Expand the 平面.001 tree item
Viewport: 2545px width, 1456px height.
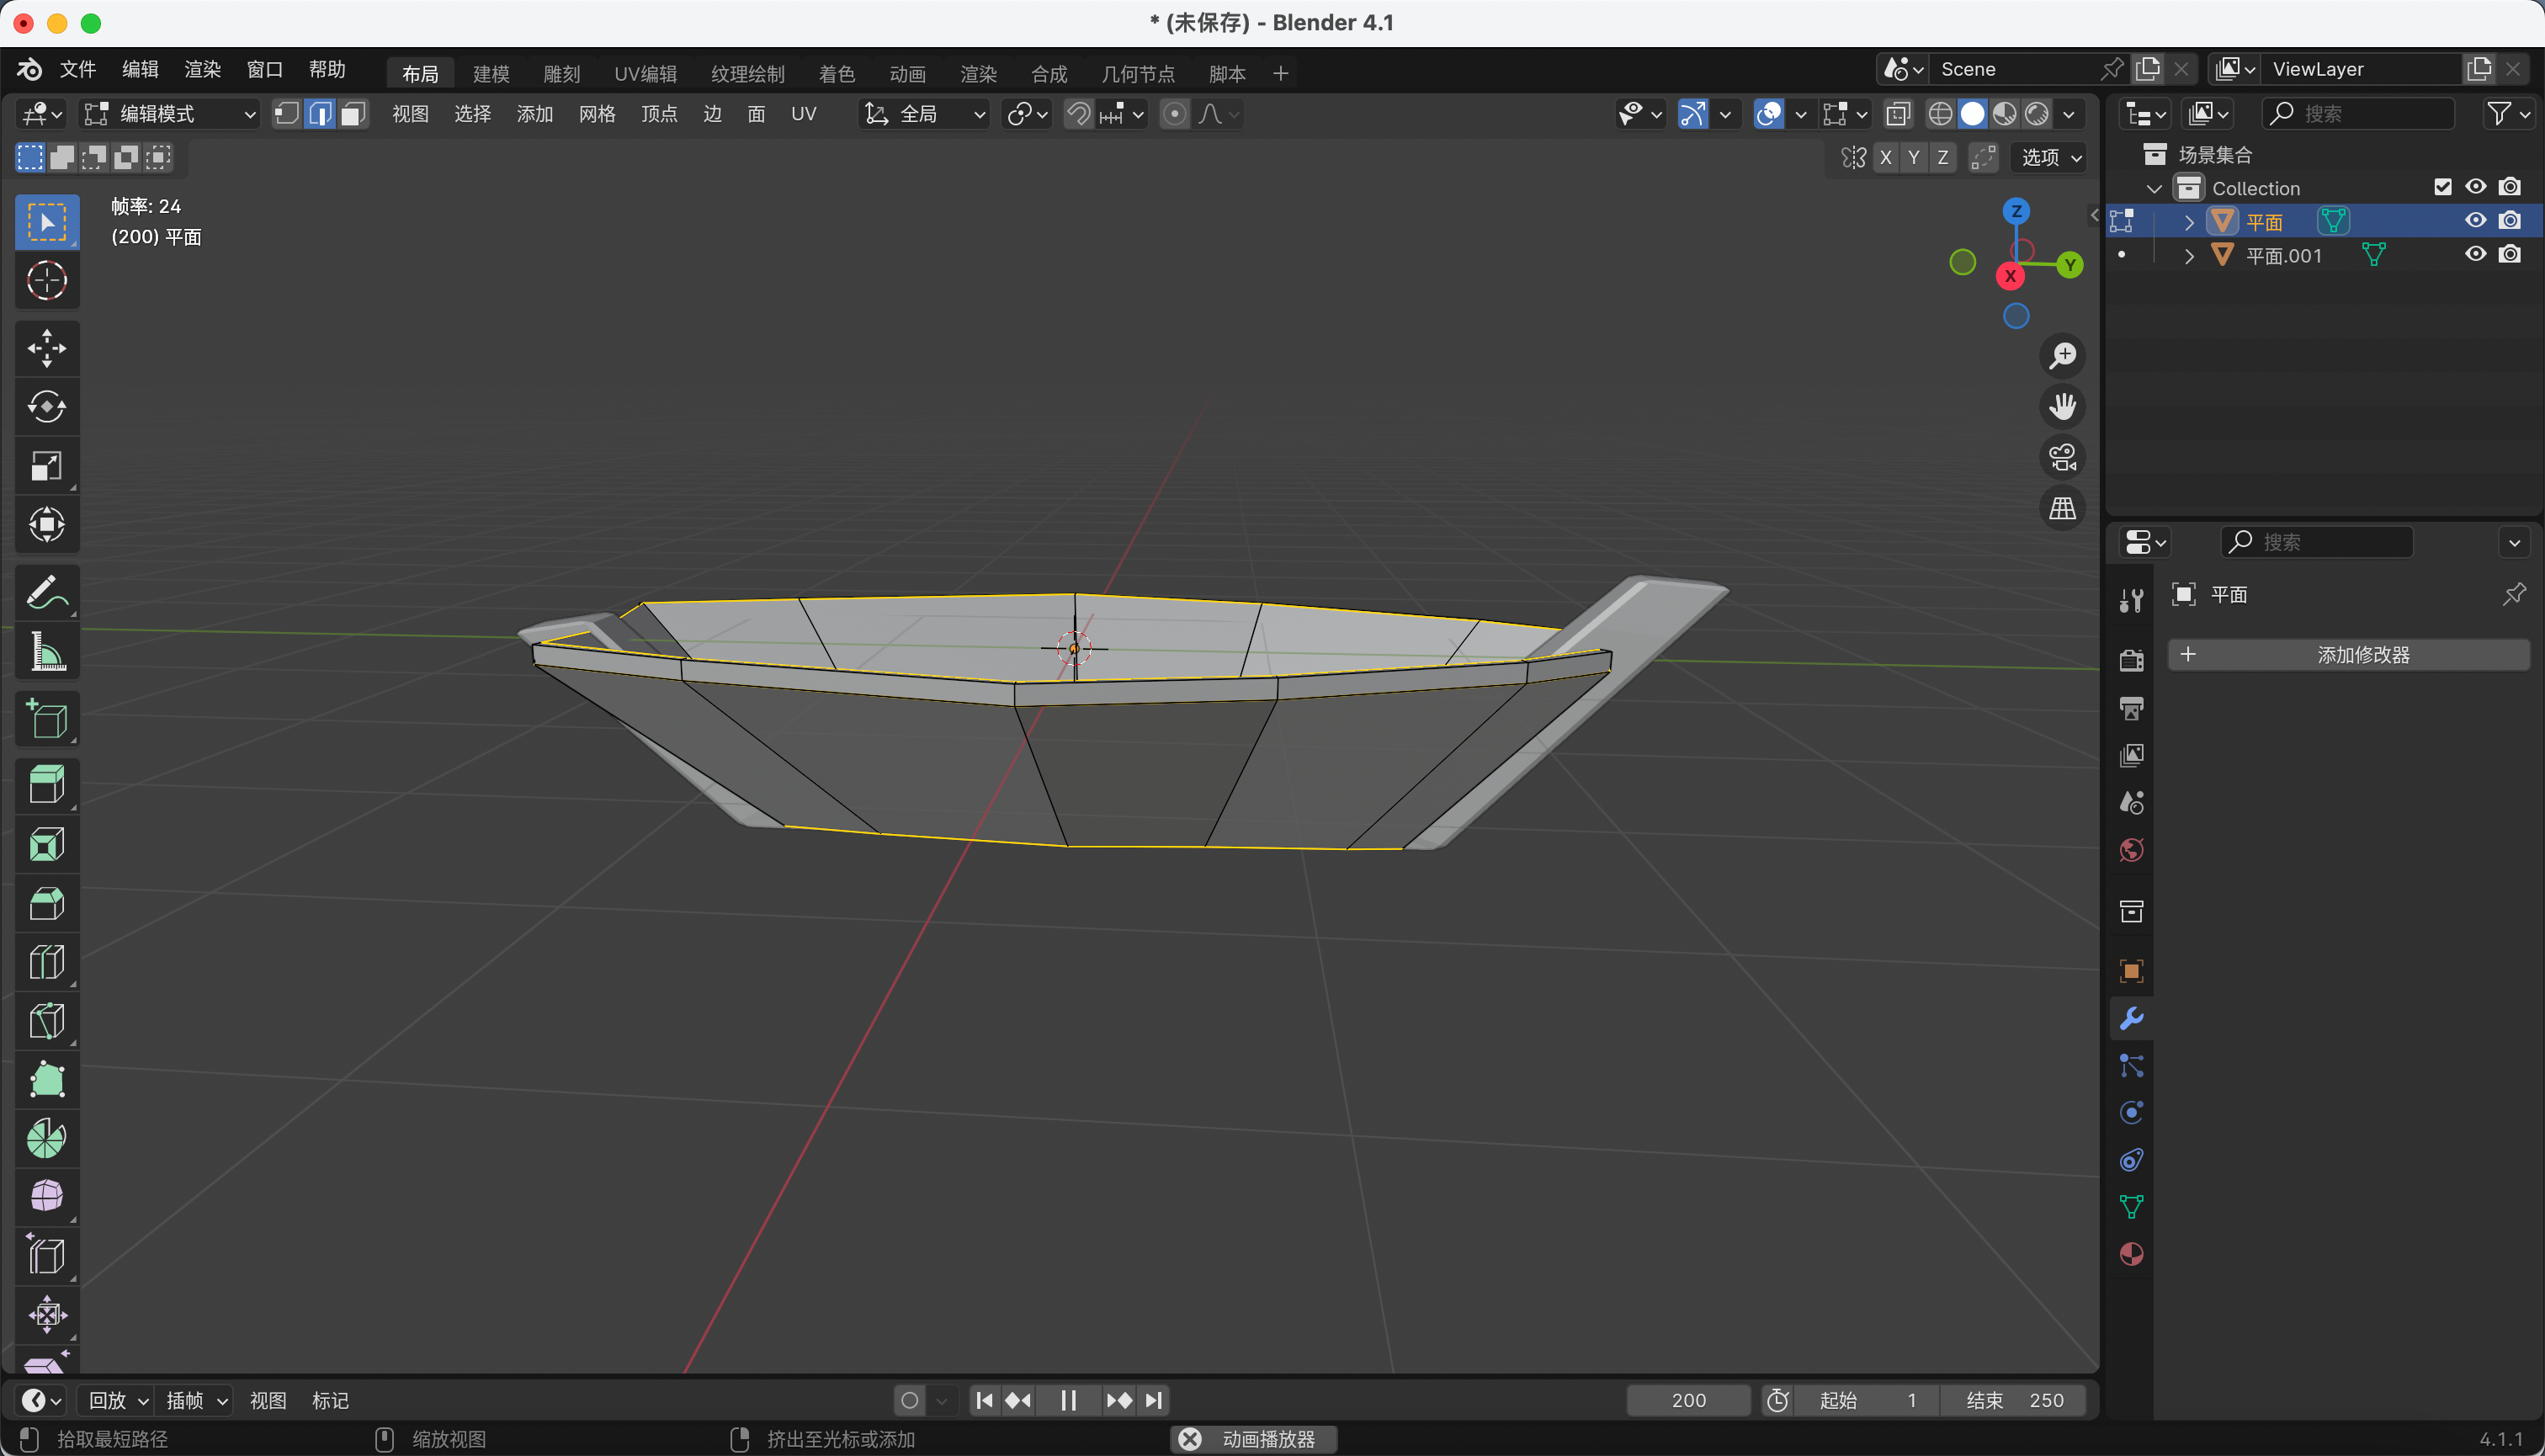point(2189,256)
